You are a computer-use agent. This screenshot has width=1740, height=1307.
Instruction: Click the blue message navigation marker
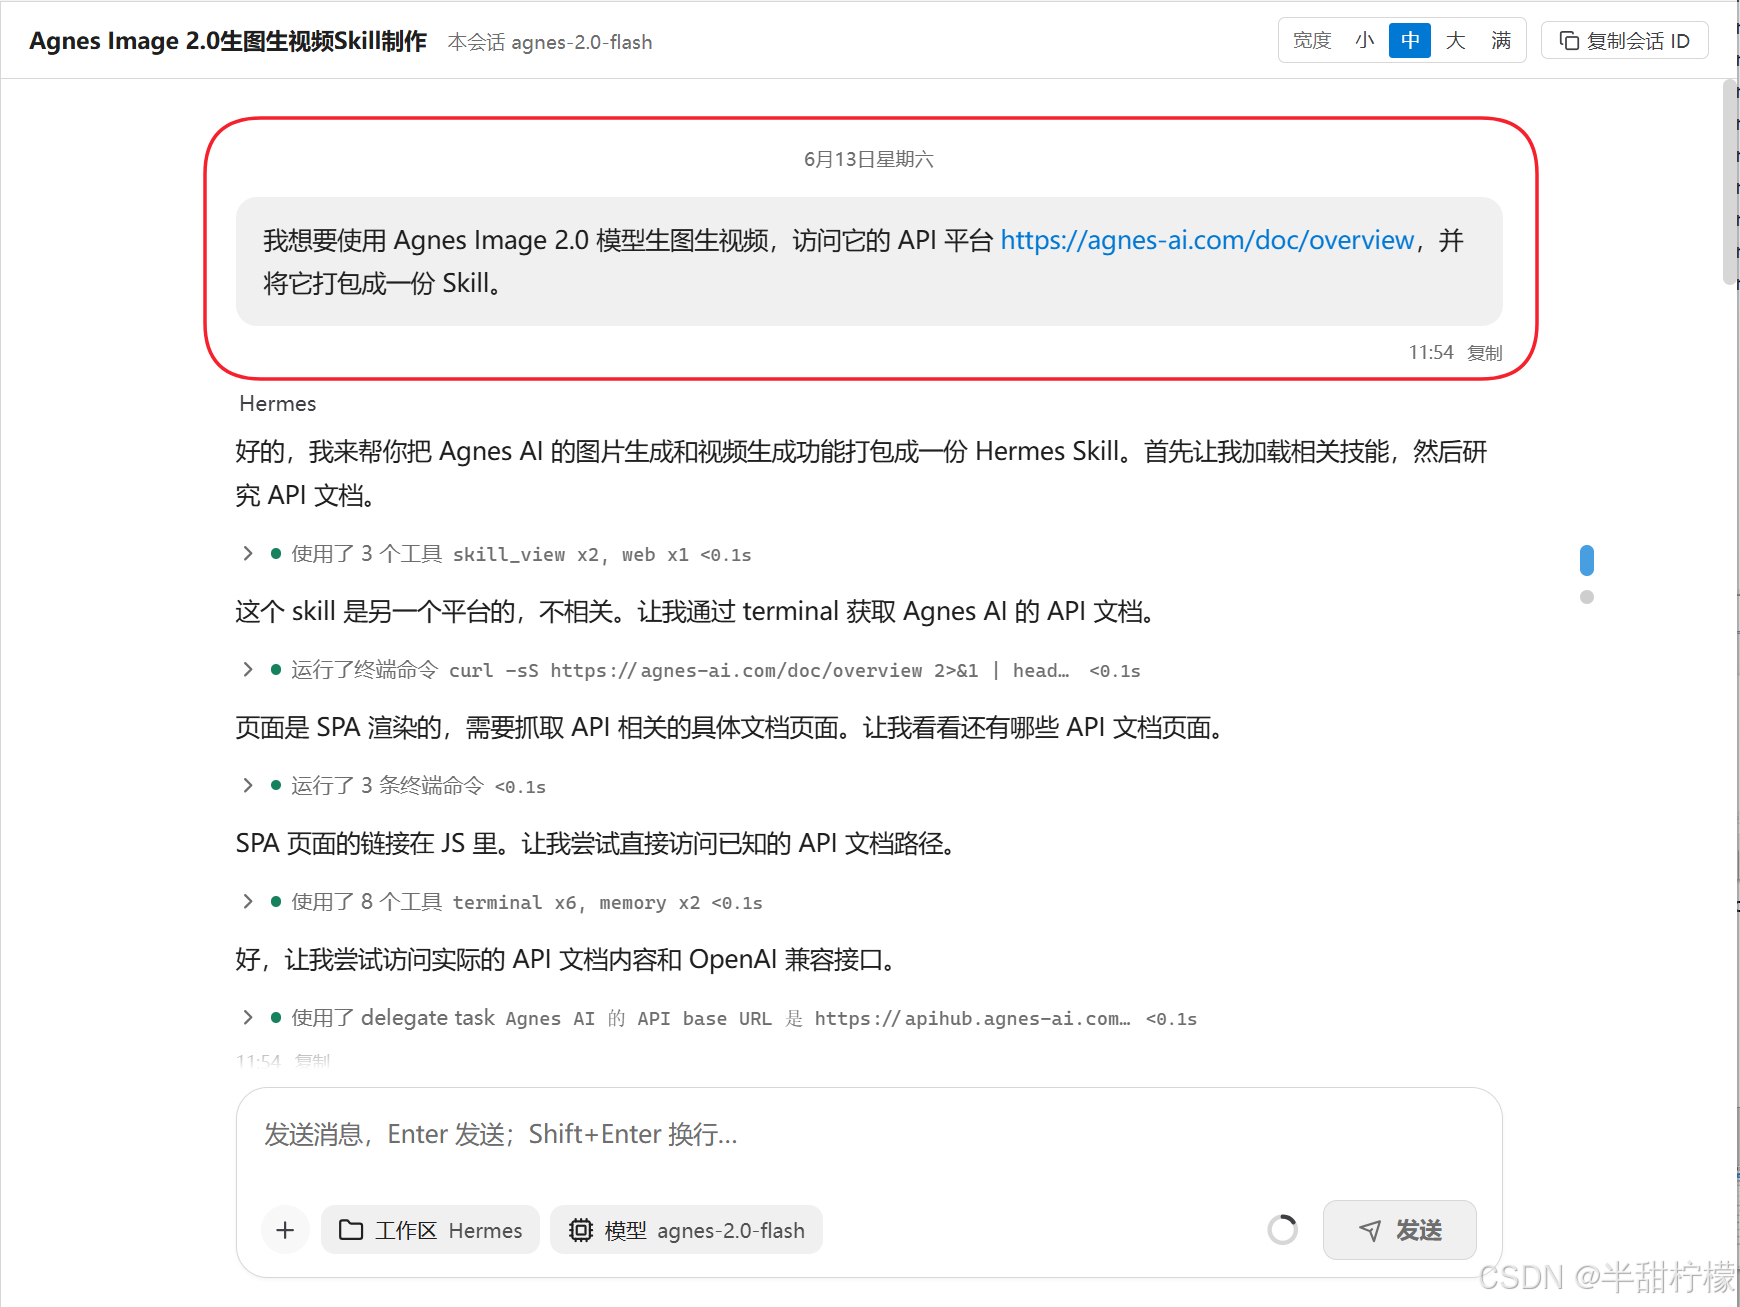[x=1587, y=561]
